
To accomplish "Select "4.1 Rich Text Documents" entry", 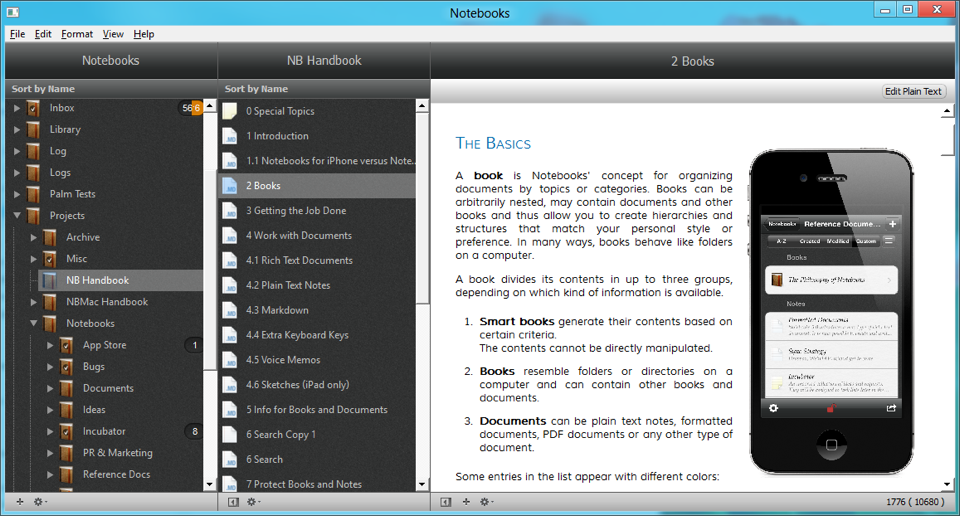I will click(317, 260).
